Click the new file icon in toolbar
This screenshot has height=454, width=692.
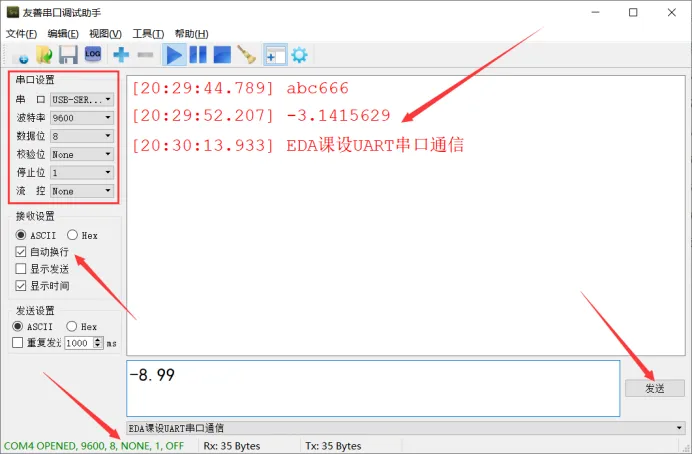coord(20,56)
